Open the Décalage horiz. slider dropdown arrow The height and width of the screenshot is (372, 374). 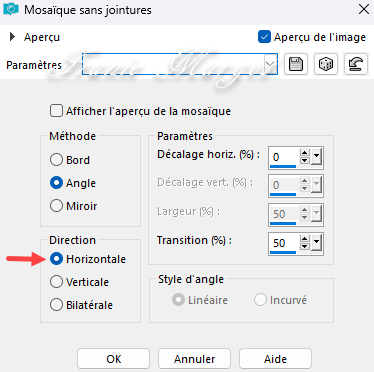click(x=316, y=157)
